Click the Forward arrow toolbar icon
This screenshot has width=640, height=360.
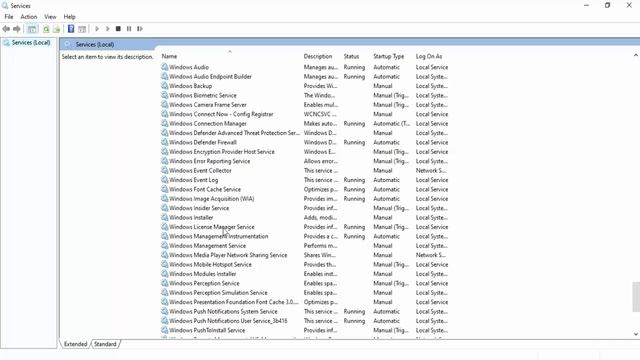coord(17,29)
